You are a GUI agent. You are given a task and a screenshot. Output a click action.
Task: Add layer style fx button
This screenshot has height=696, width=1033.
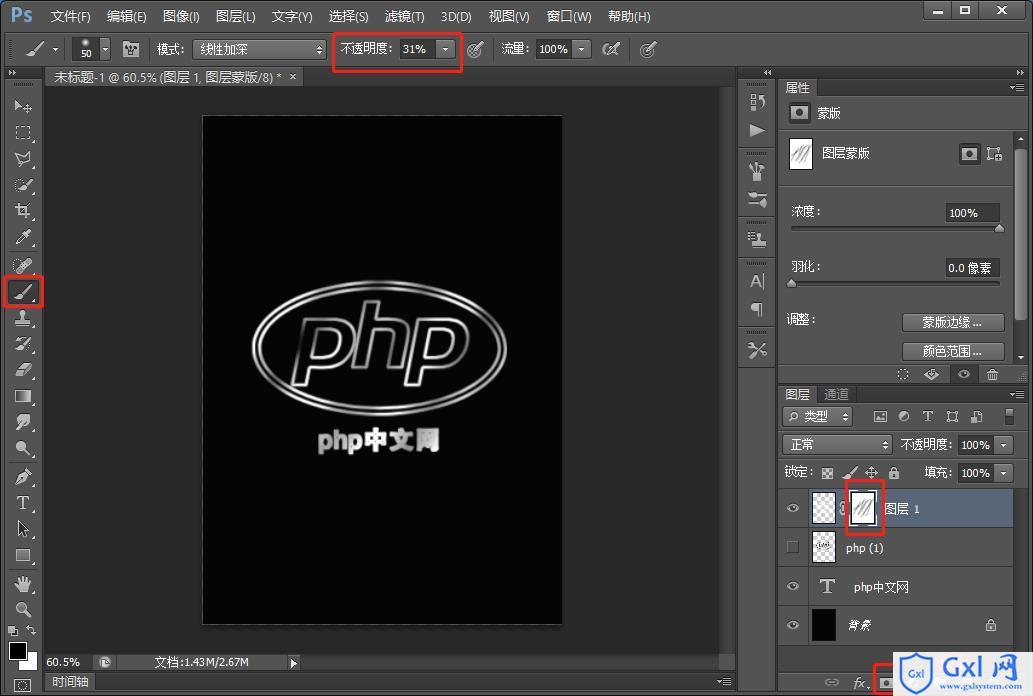tap(860, 683)
